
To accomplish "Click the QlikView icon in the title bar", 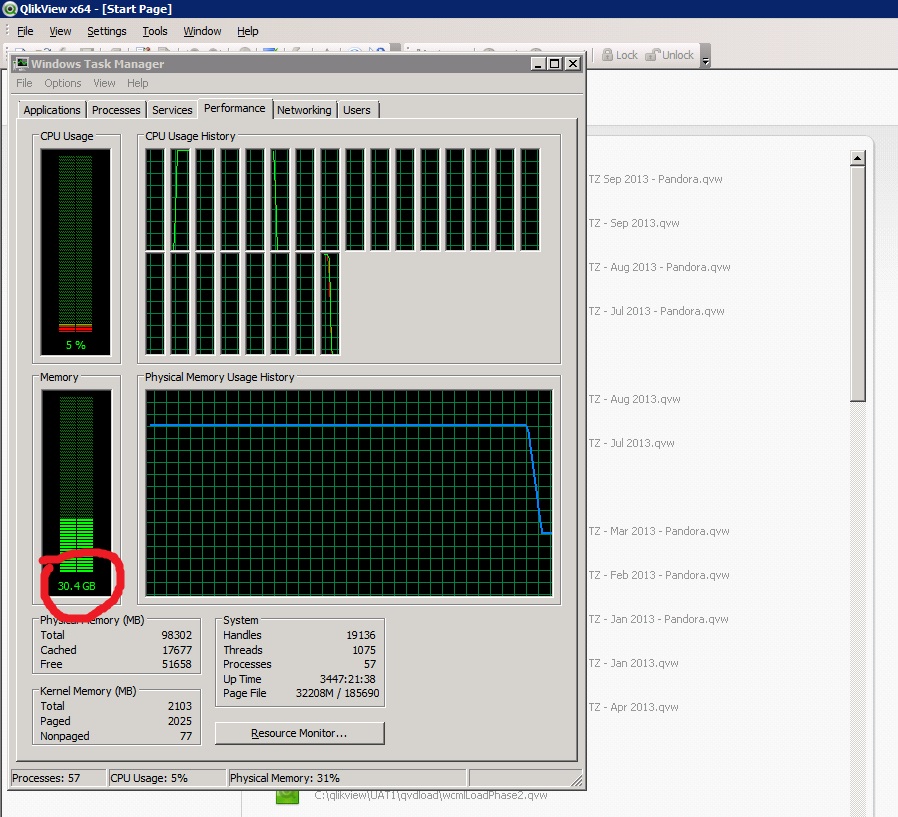I will (9, 9).
